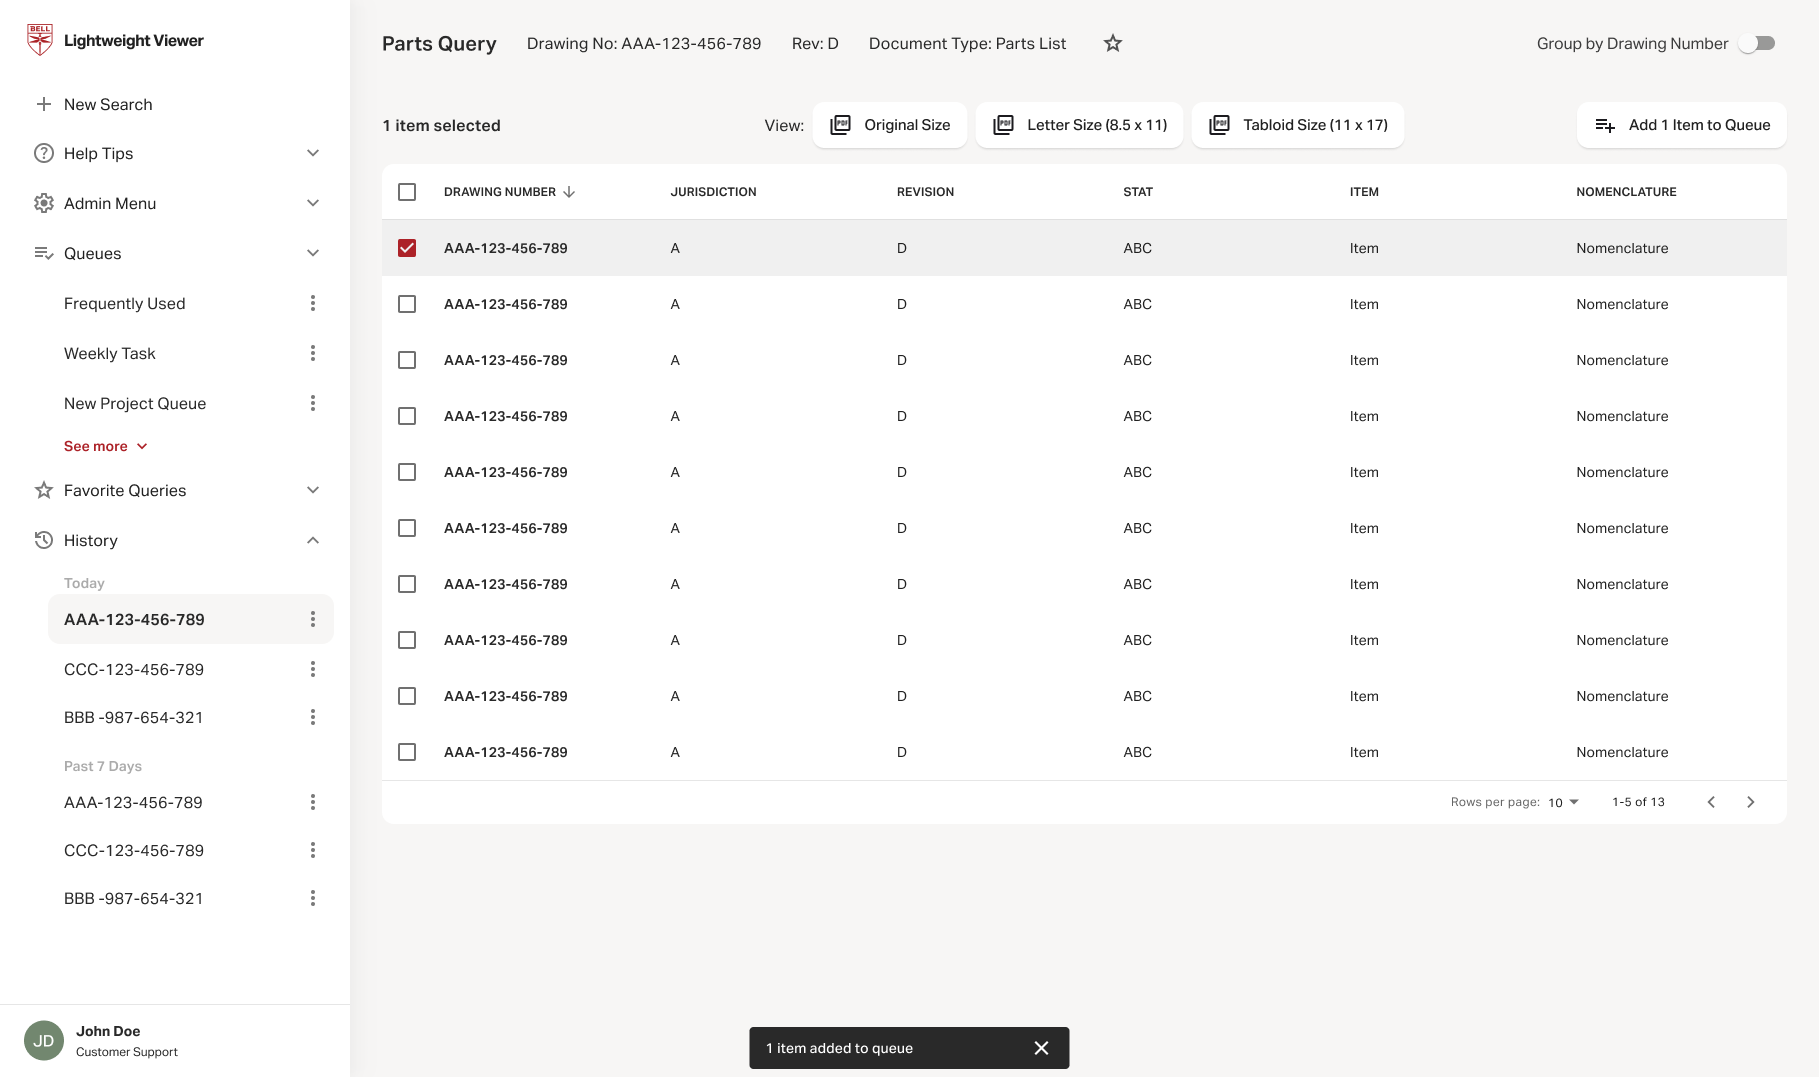Open the Rows per page dropdown
Viewport: 1819px width, 1077px height.
tap(1564, 802)
